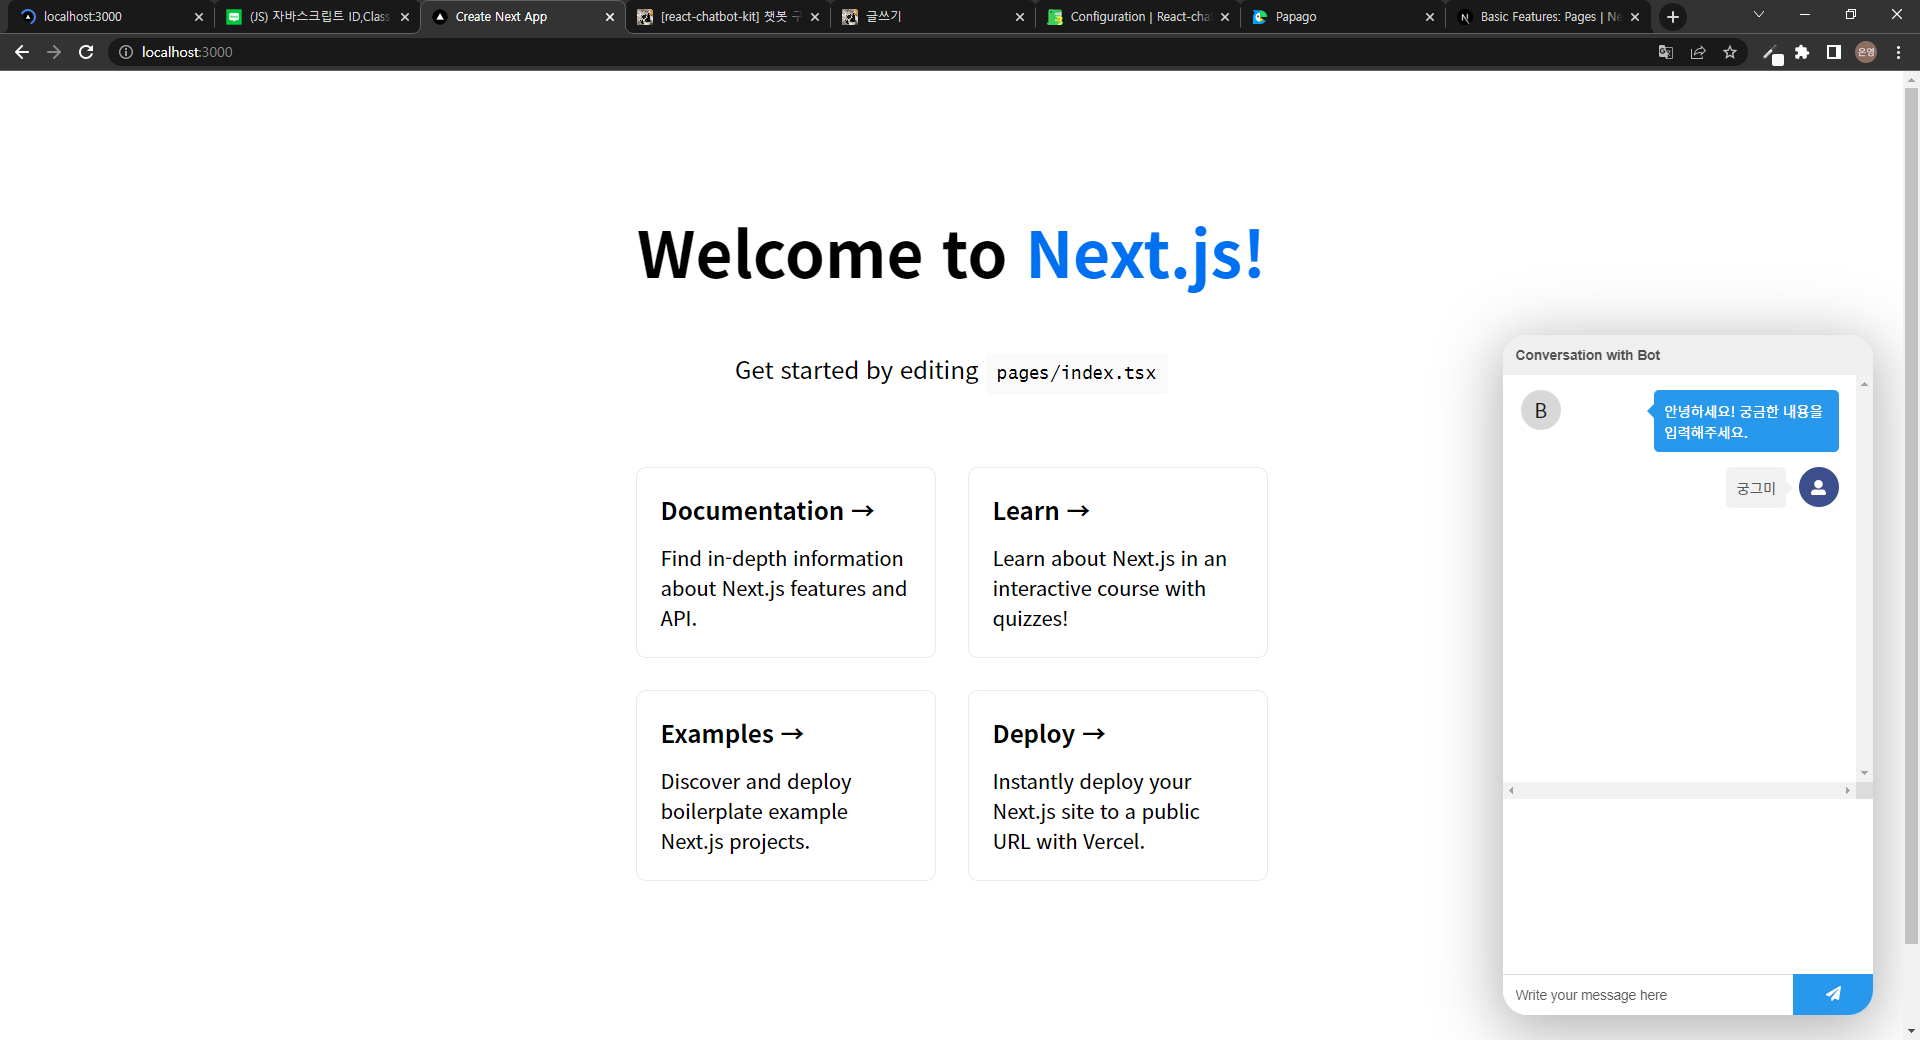
Task: Click the localhost:3000 address bar
Action: [880, 52]
